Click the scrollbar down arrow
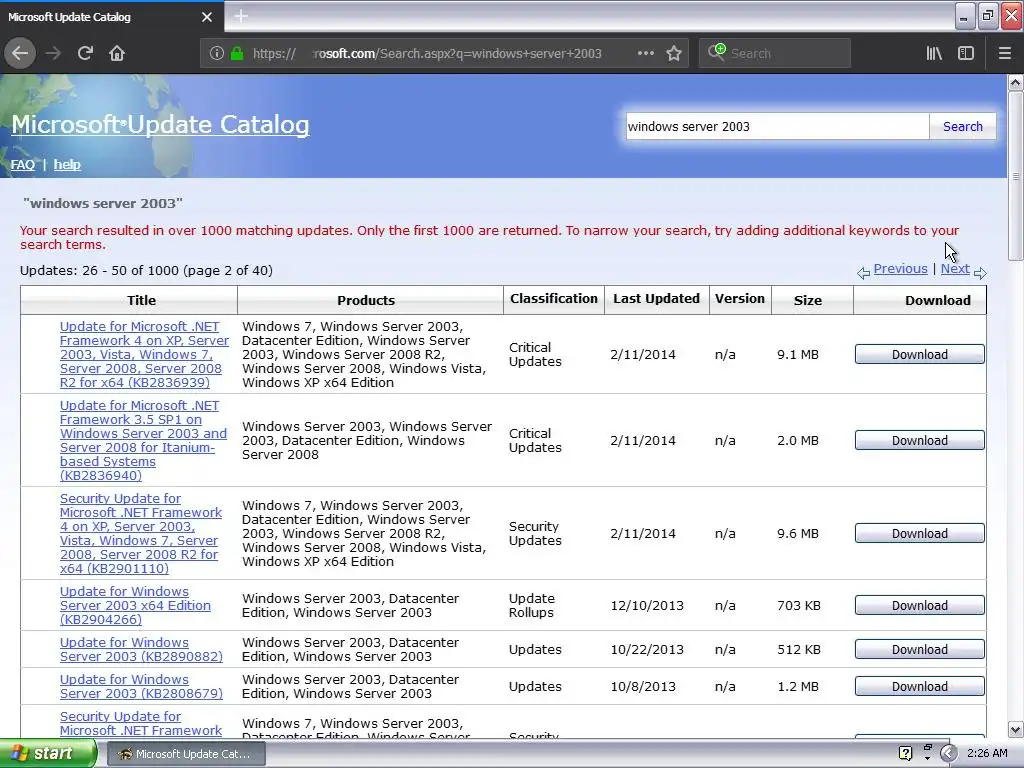Screen dimensions: 1024x768 [x=1015, y=729]
